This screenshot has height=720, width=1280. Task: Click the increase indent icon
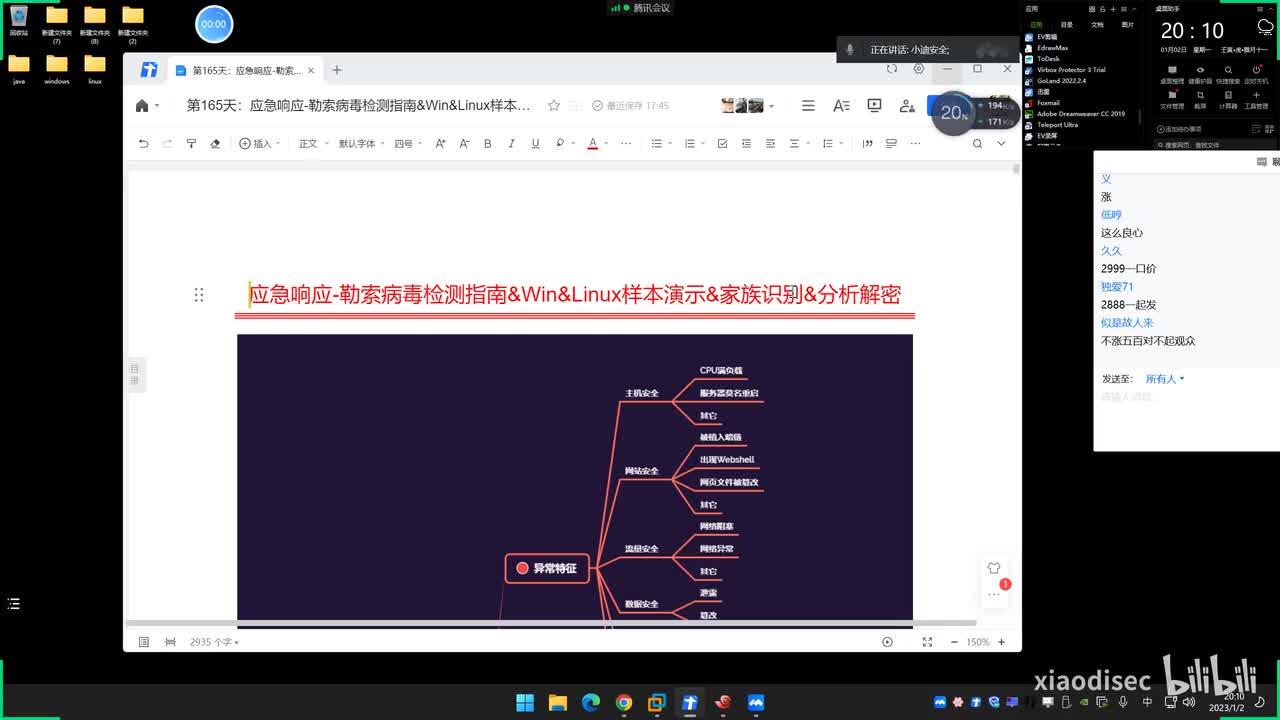pyautogui.click(x=770, y=144)
